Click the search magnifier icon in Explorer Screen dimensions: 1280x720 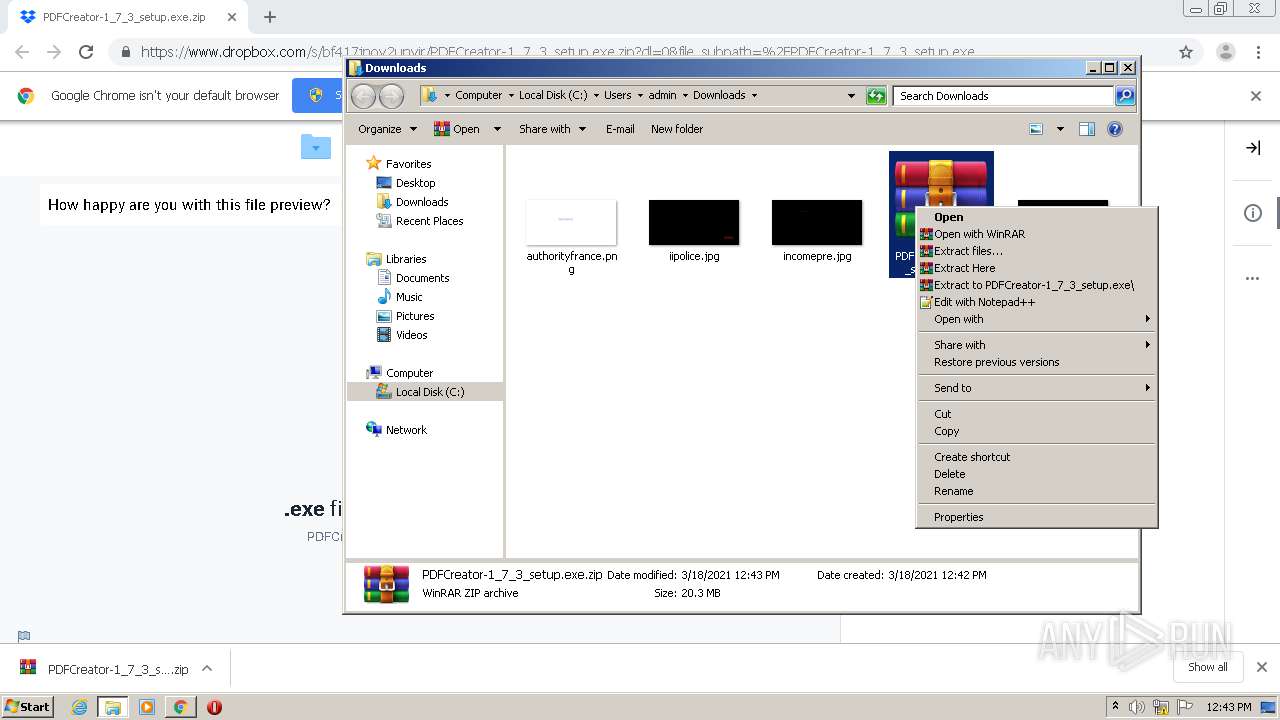pyautogui.click(x=1125, y=96)
